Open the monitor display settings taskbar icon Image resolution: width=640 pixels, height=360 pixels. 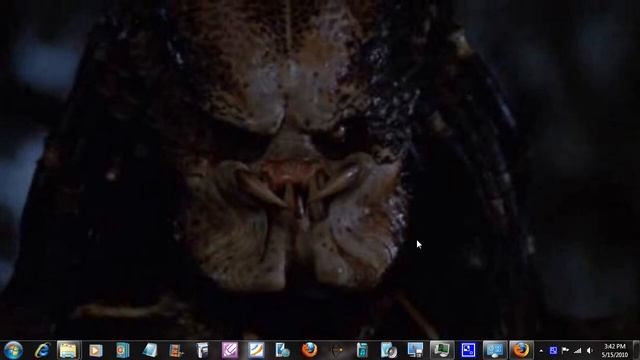tap(416, 350)
